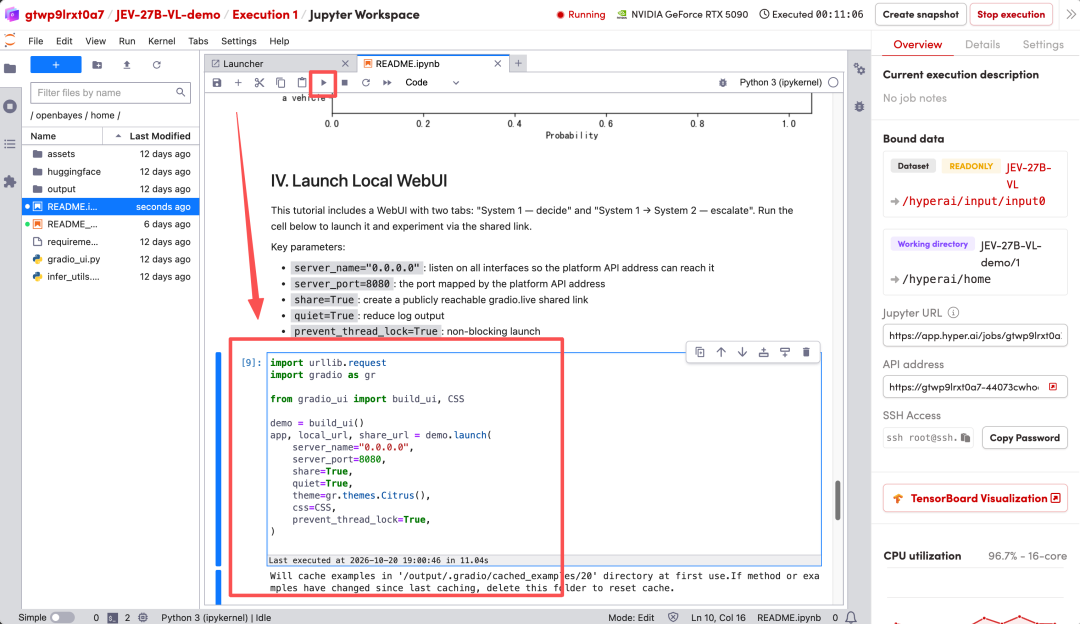
Task: Add a new tab with the plus button
Action: coord(518,63)
